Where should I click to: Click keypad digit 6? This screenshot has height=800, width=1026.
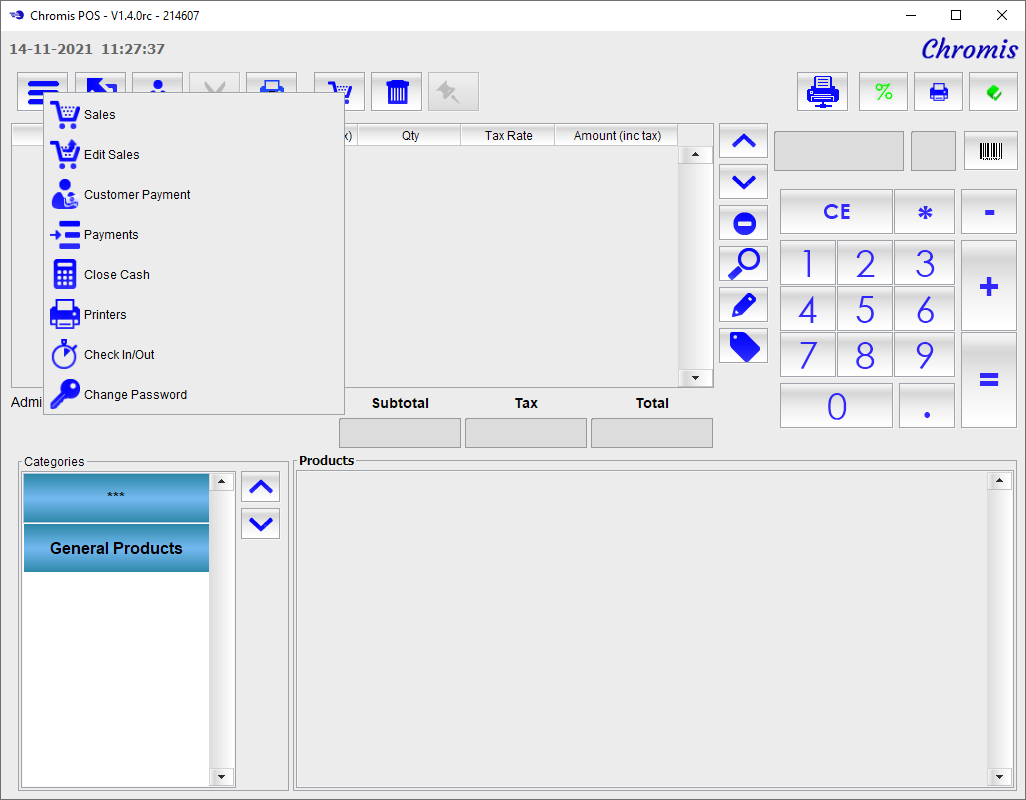pos(925,309)
